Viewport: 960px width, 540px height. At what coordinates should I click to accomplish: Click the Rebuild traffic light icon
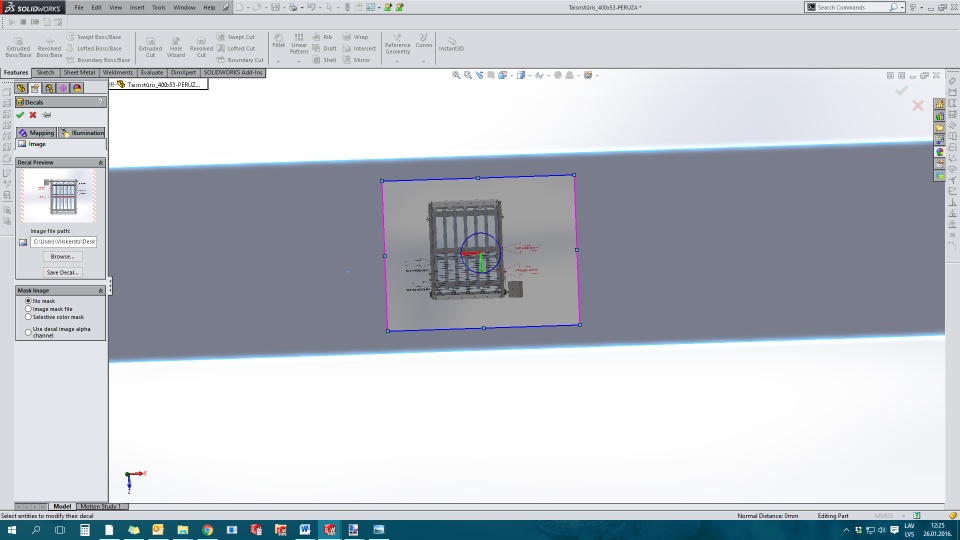pyautogui.click(x=347, y=7)
